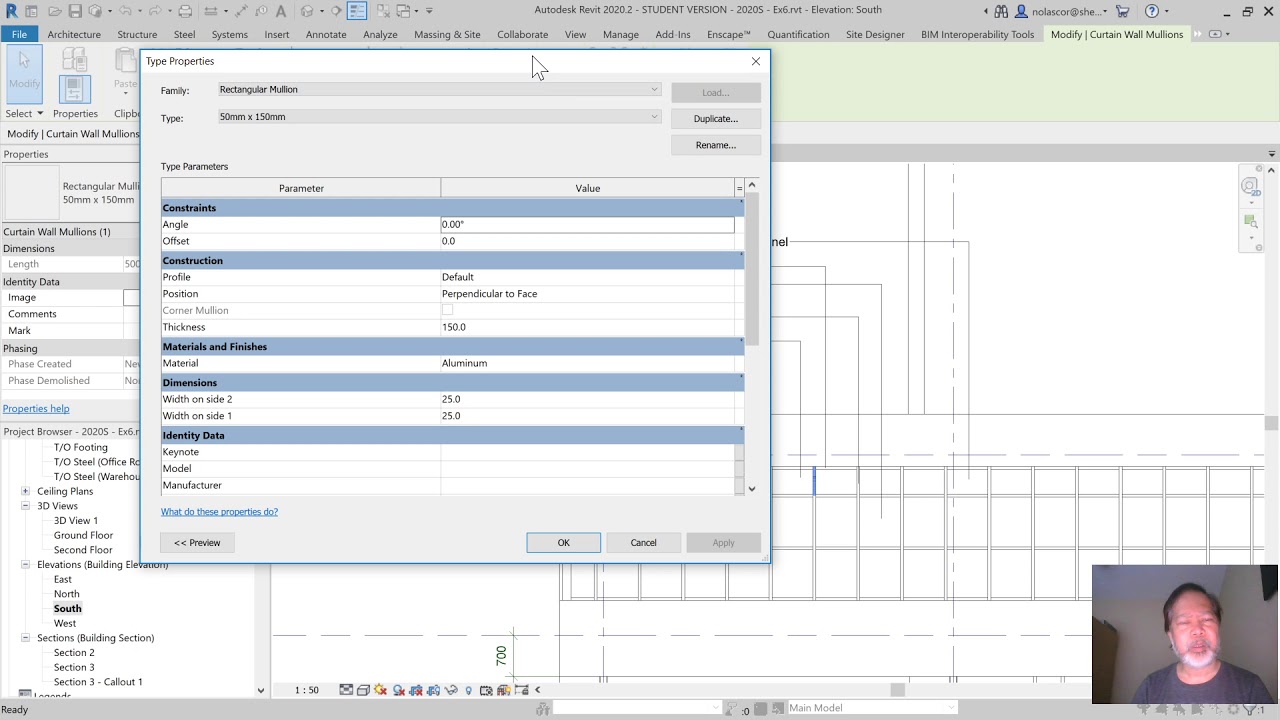Click the Redo arrow in quick access toolbar
Image resolution: width=1280 pixels, height=720 pixels.
point(155,11)
